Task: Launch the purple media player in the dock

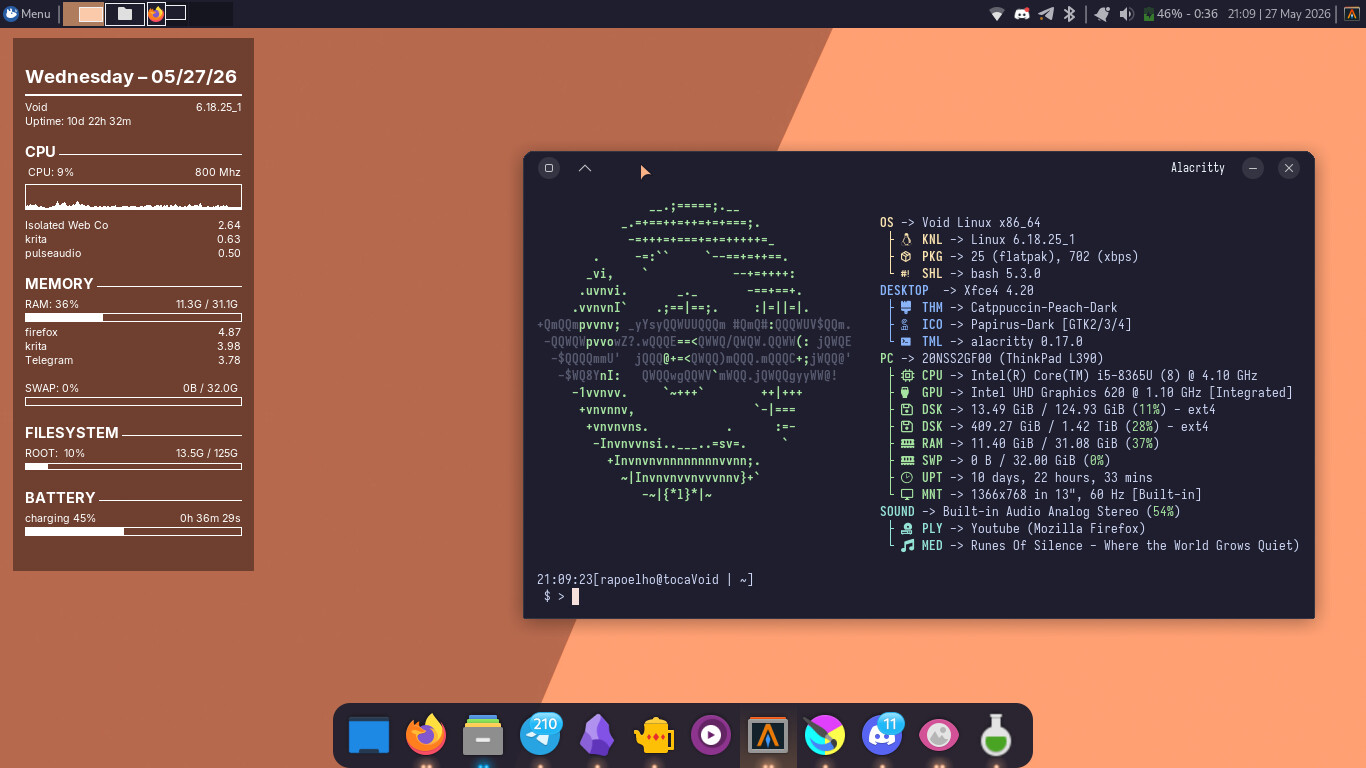Action: [711, 736]
